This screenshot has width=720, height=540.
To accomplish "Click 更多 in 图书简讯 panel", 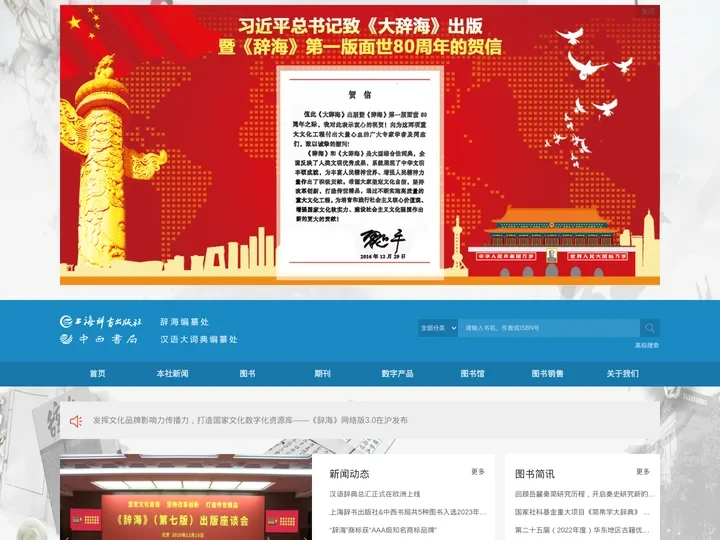I will (643, 472).
